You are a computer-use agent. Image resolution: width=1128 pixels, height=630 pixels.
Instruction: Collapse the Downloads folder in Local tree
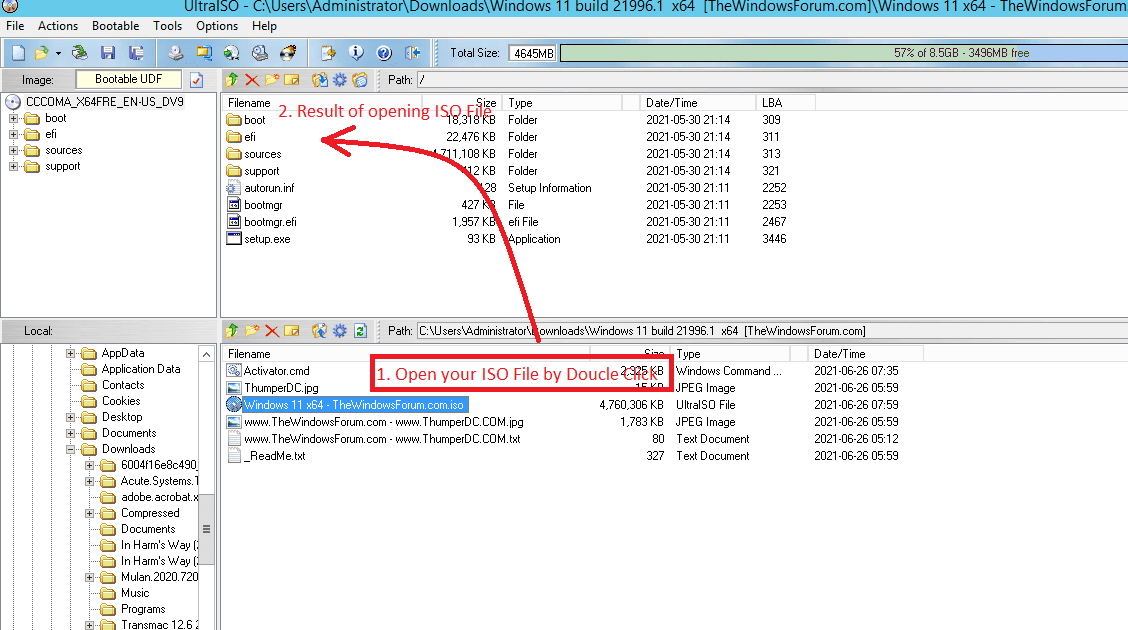[x=70, y=449]
